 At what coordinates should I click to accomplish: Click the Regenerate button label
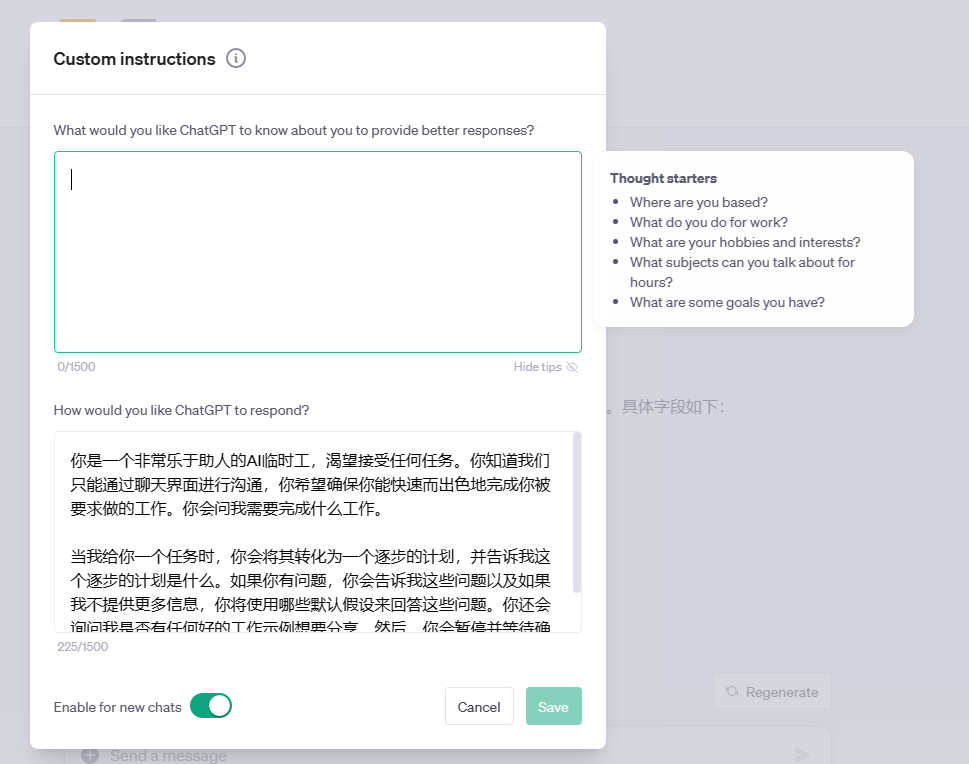[x=782, y=692]
